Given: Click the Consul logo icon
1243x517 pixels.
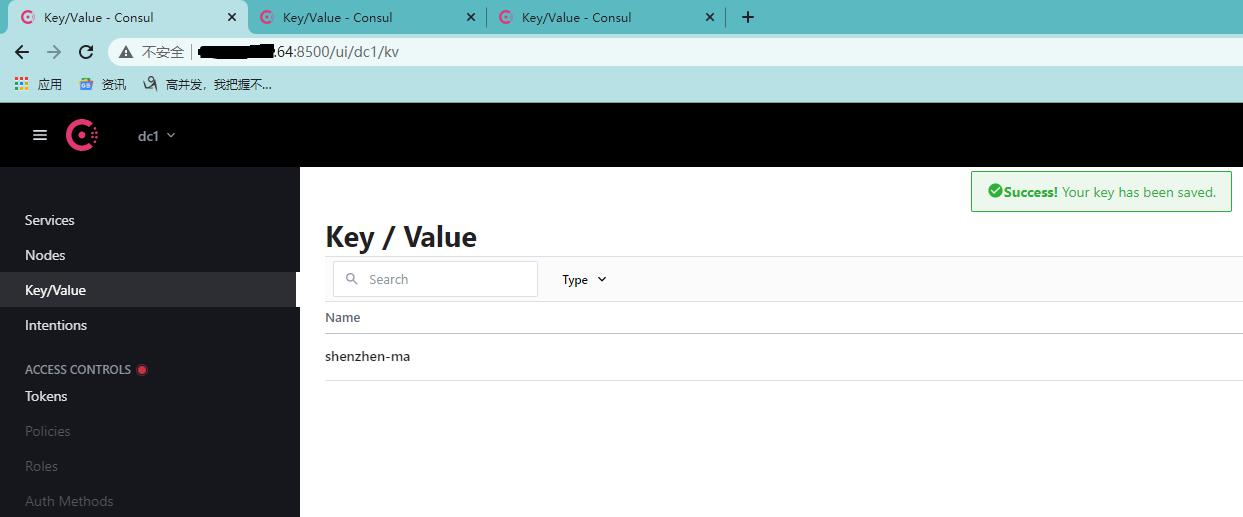Looking at the screenshot, I should pyautogui.click(x=82, y=135).
